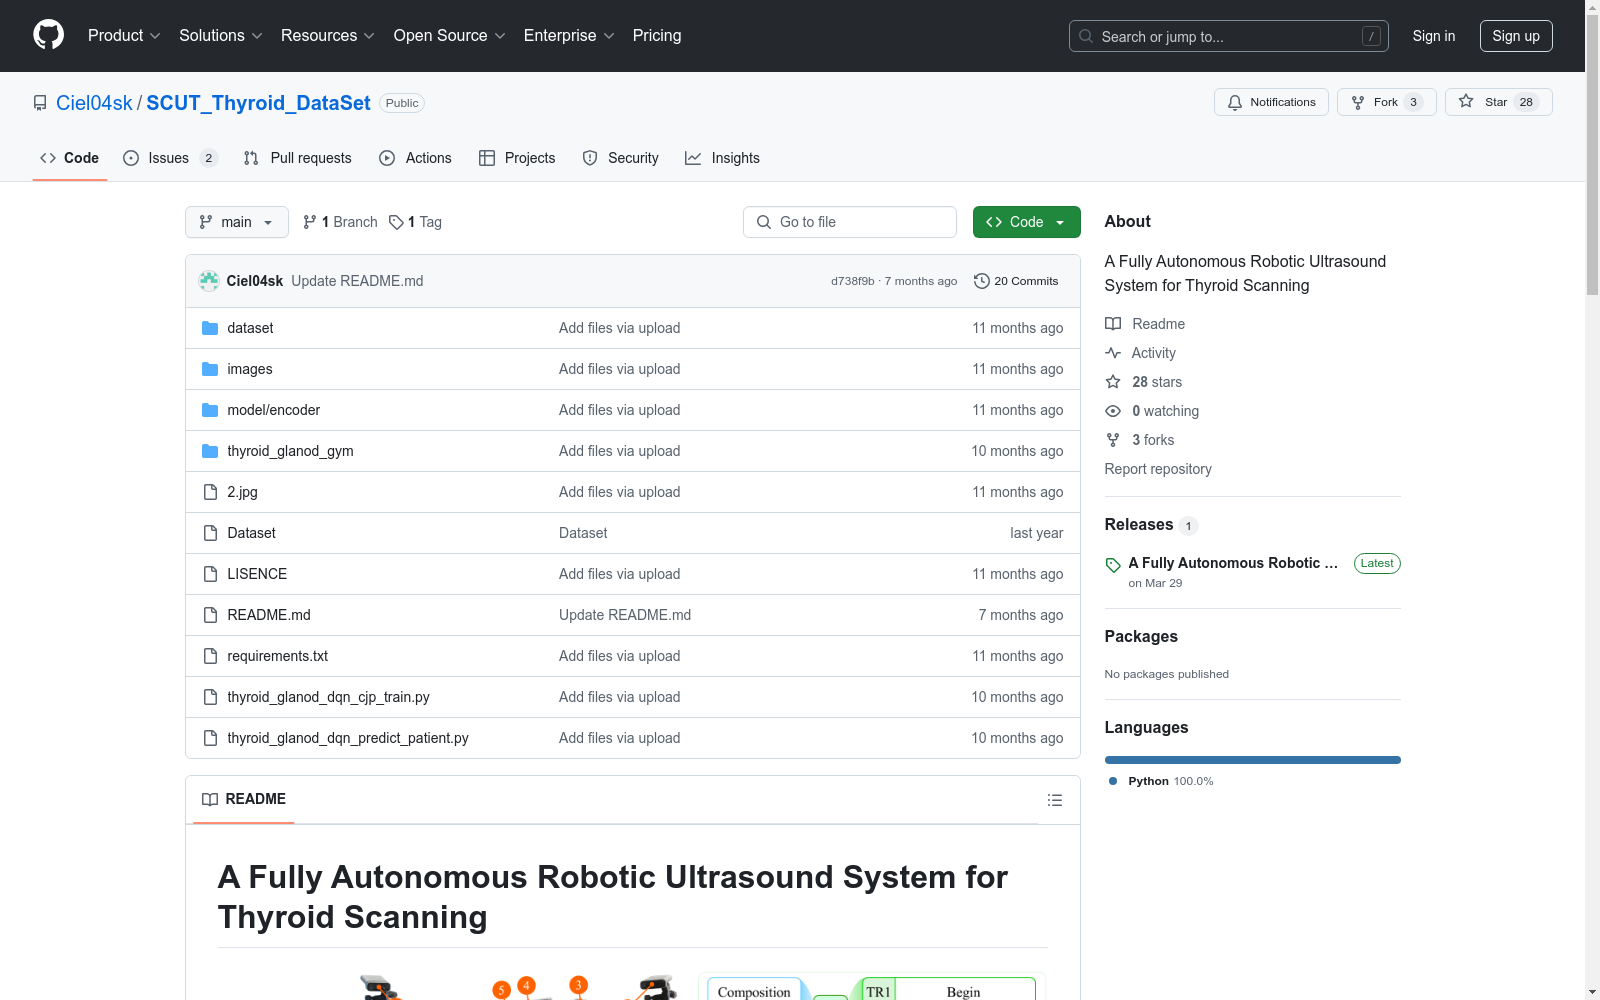Click the Pricing link

tap(657, 36)
